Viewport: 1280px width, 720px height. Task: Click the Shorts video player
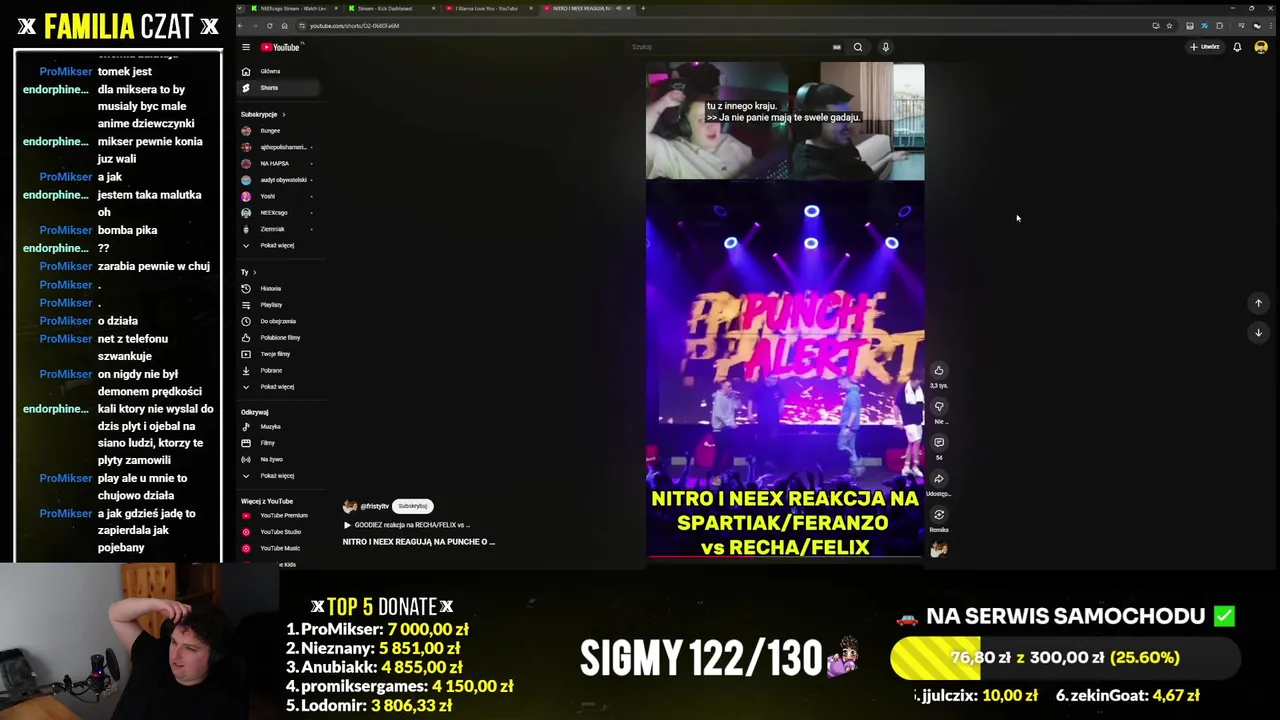click(785, 310)
